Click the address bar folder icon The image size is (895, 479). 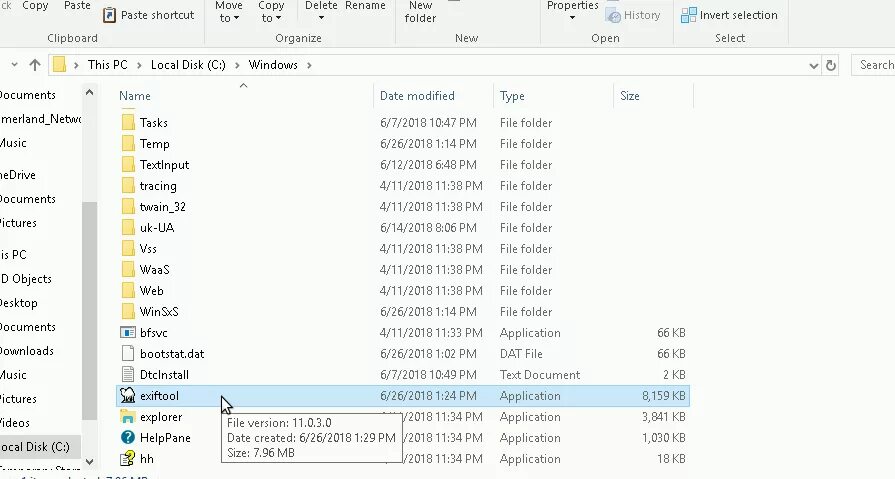coord(59,65)
